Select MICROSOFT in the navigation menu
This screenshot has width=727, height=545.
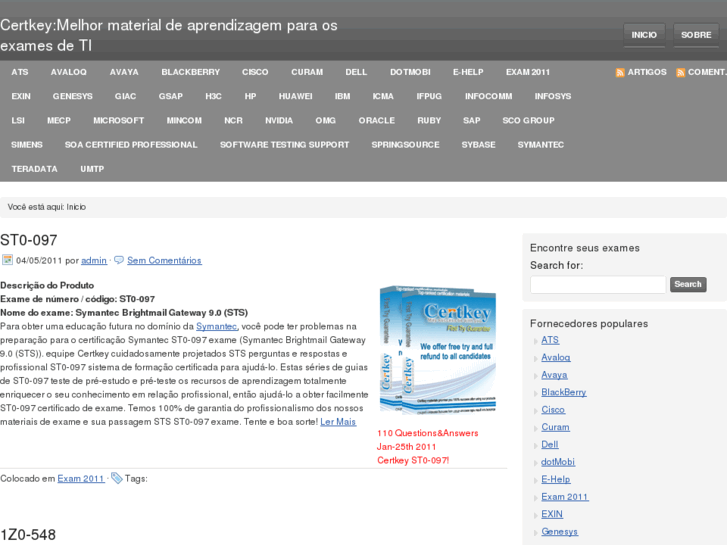pos(119,121)
